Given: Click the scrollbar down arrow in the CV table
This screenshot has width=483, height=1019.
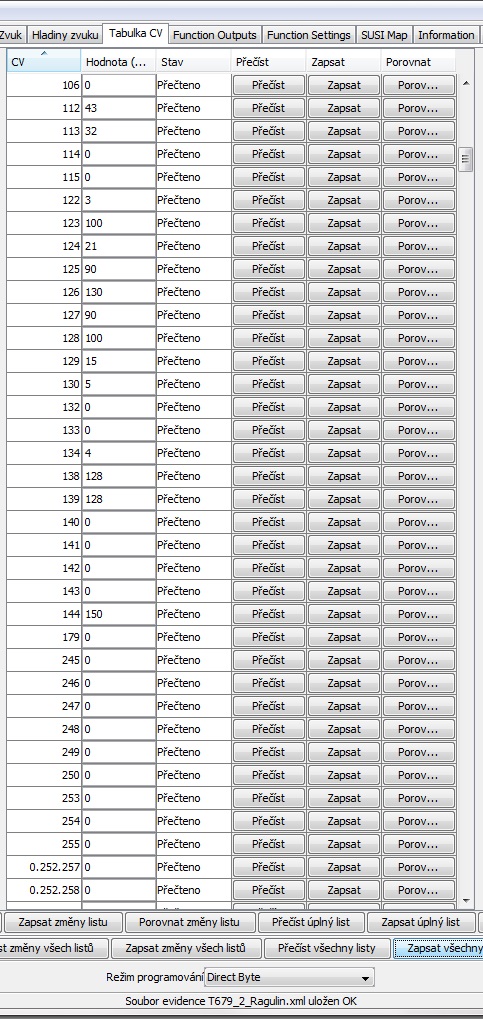Looking at the screenshot, I should coord(465,900).
